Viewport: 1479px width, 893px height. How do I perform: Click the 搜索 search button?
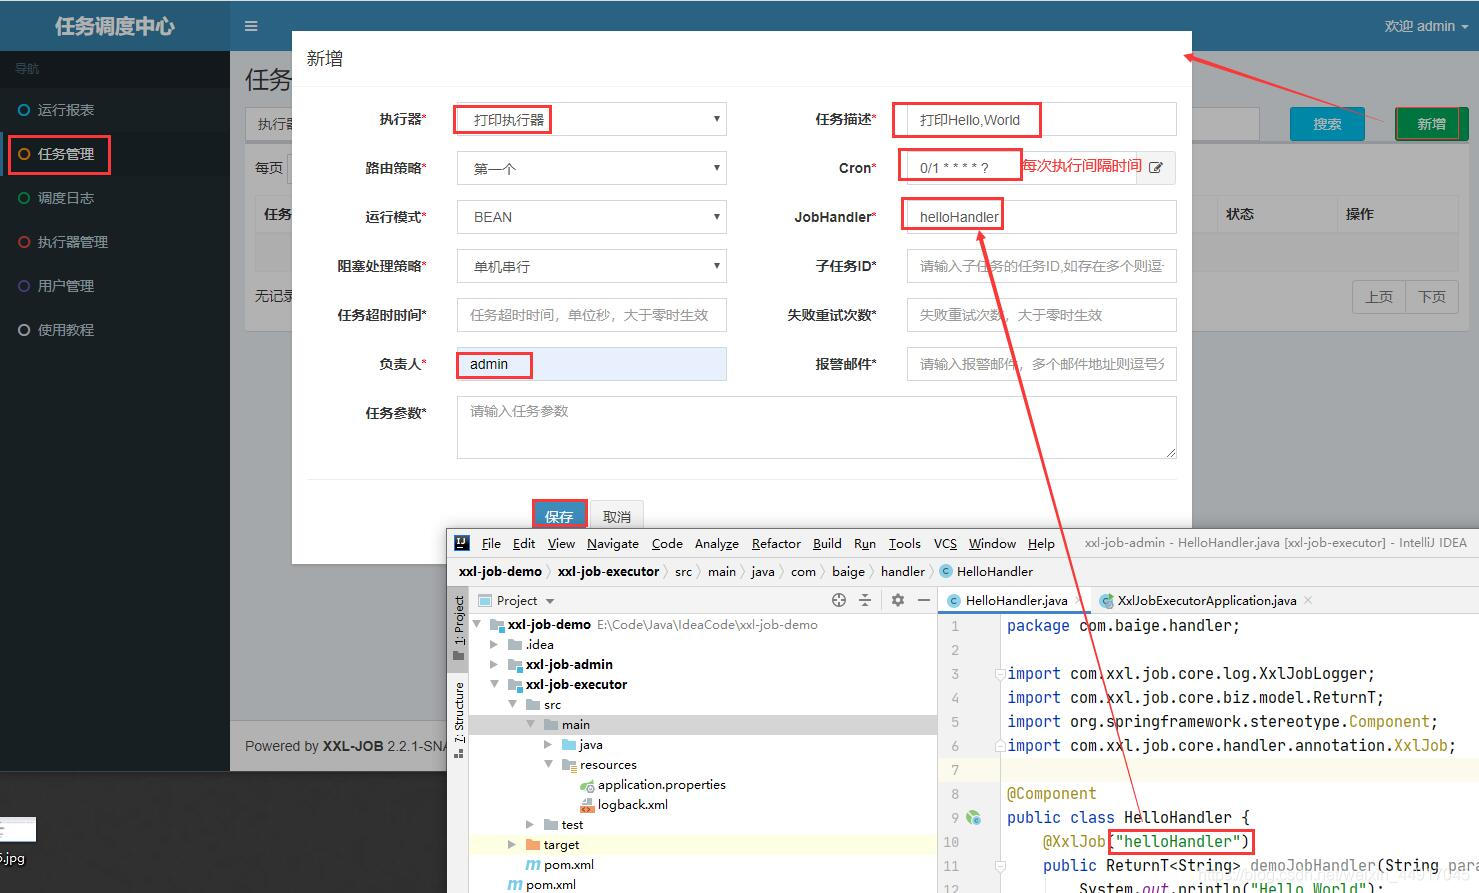[x=1327, y=124]
